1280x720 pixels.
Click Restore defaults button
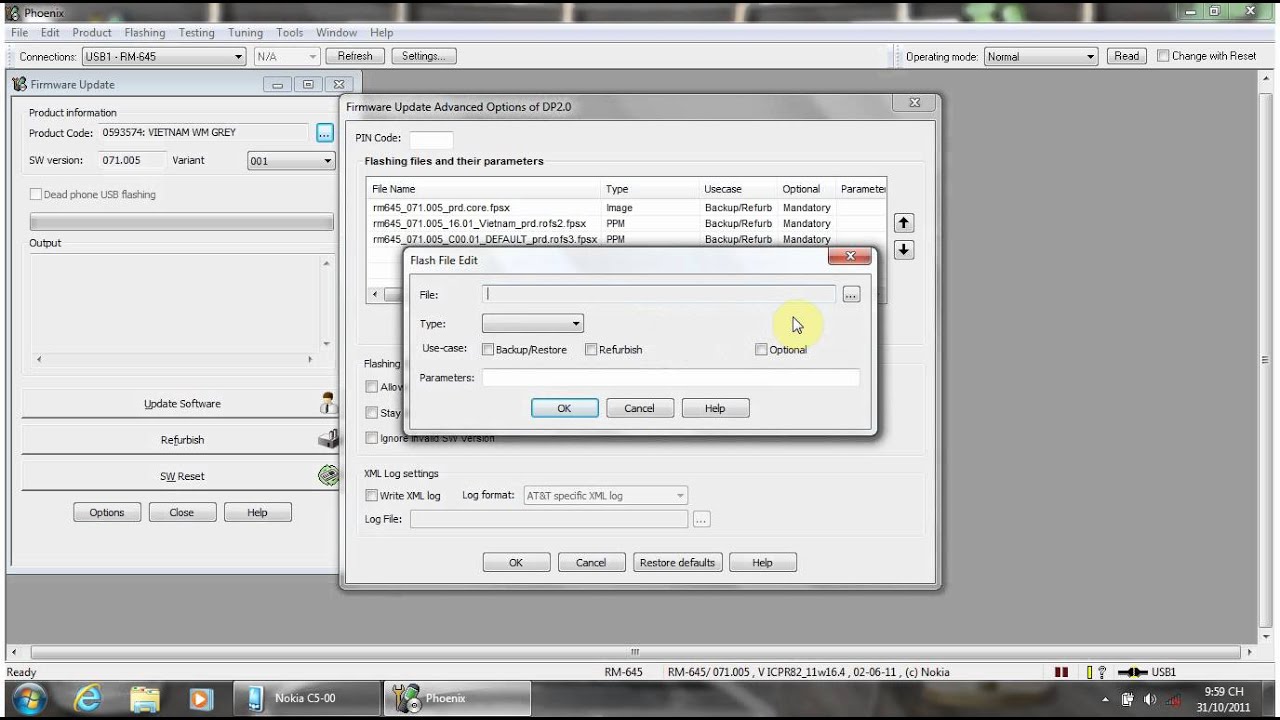coord(677,562)
